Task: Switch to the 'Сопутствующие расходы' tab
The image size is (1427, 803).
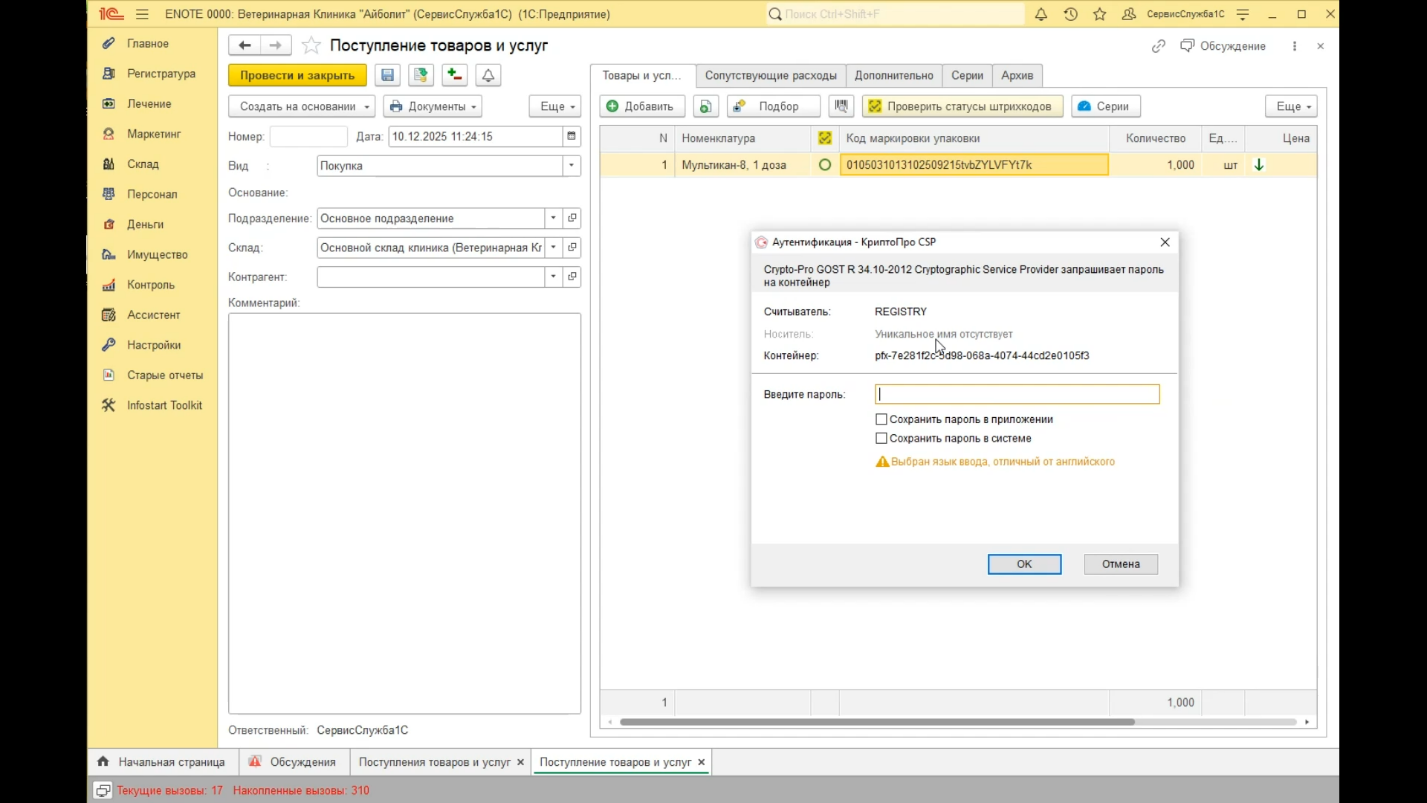Action: tap(770, 76)
